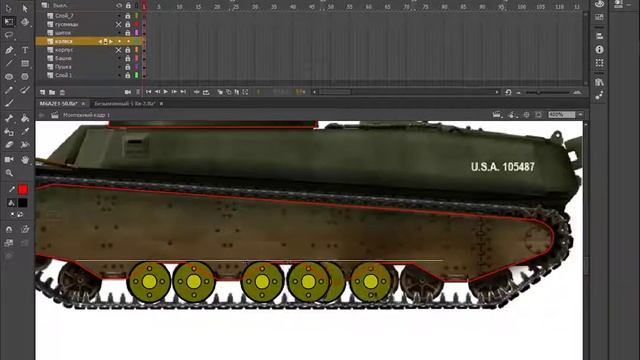Delete the selected layer with trash icon
The height and width of the screenshot is (360, 640).
click(x=62, y=93)
